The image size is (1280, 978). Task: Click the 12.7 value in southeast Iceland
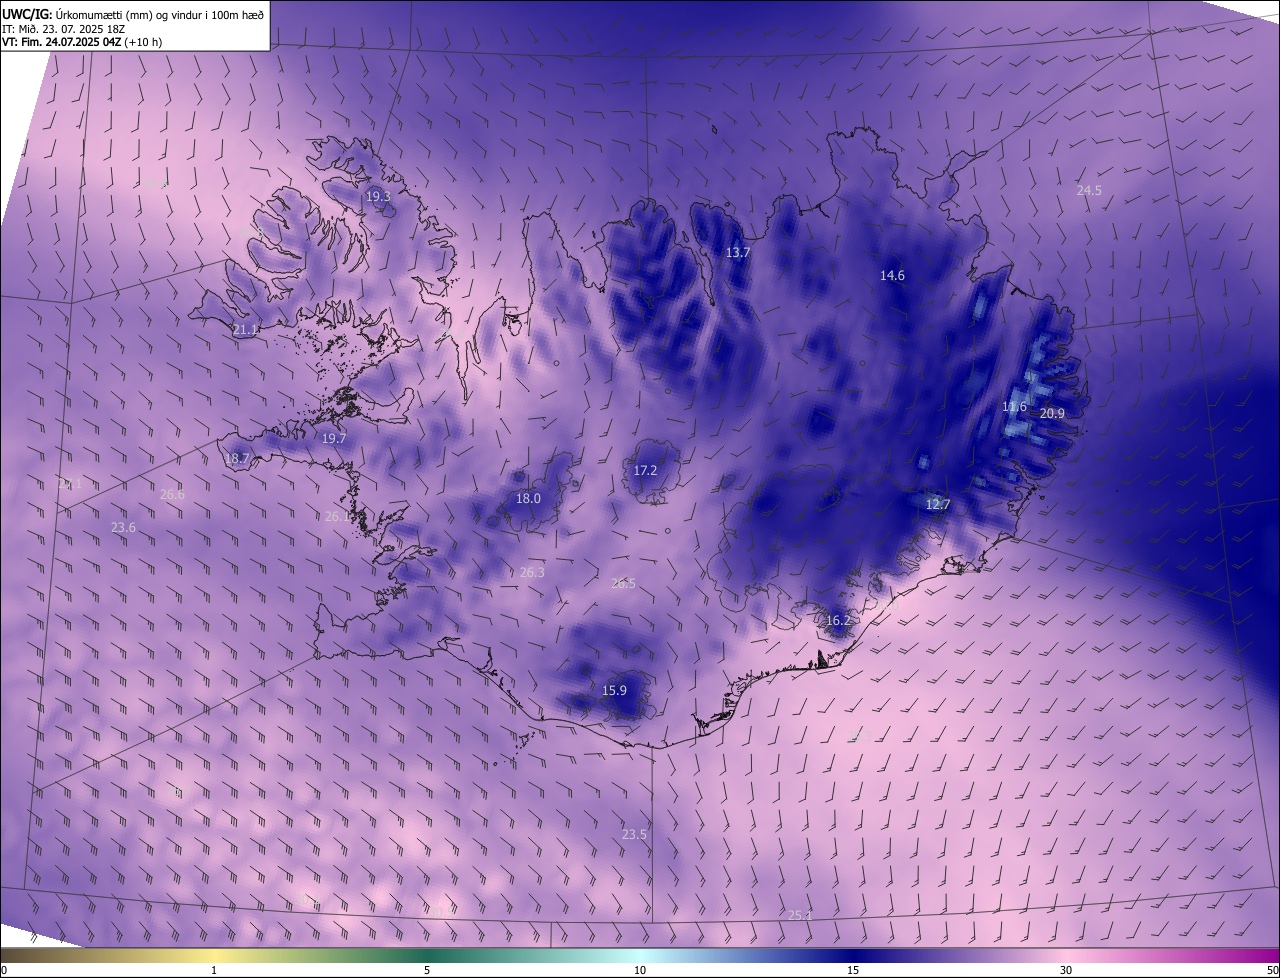pyautogui.click(x=937, y=504)
